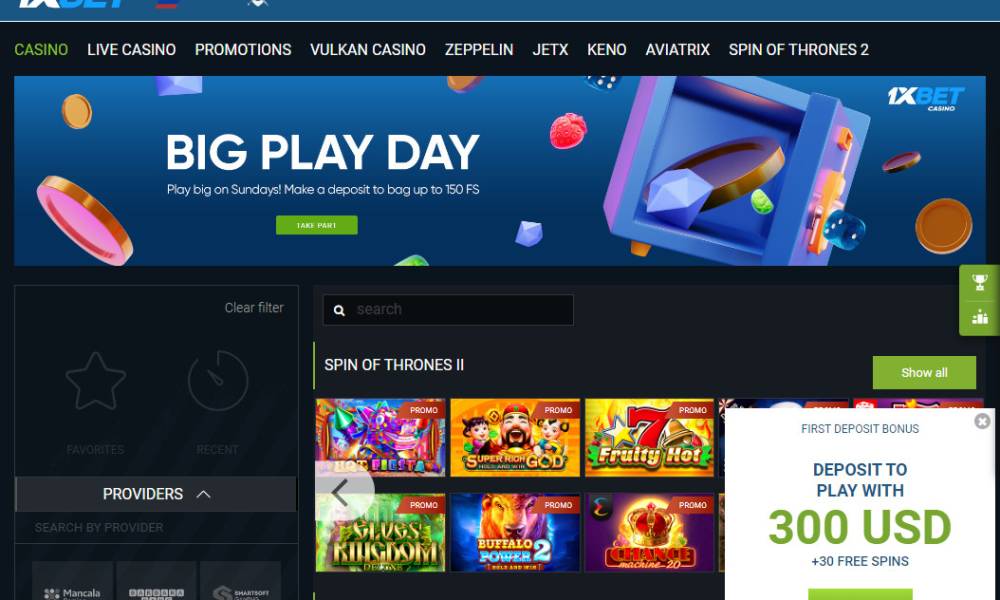The image size is (1000, 600).
Task: Click the Take Part banner button
Action: pos(316,225)
